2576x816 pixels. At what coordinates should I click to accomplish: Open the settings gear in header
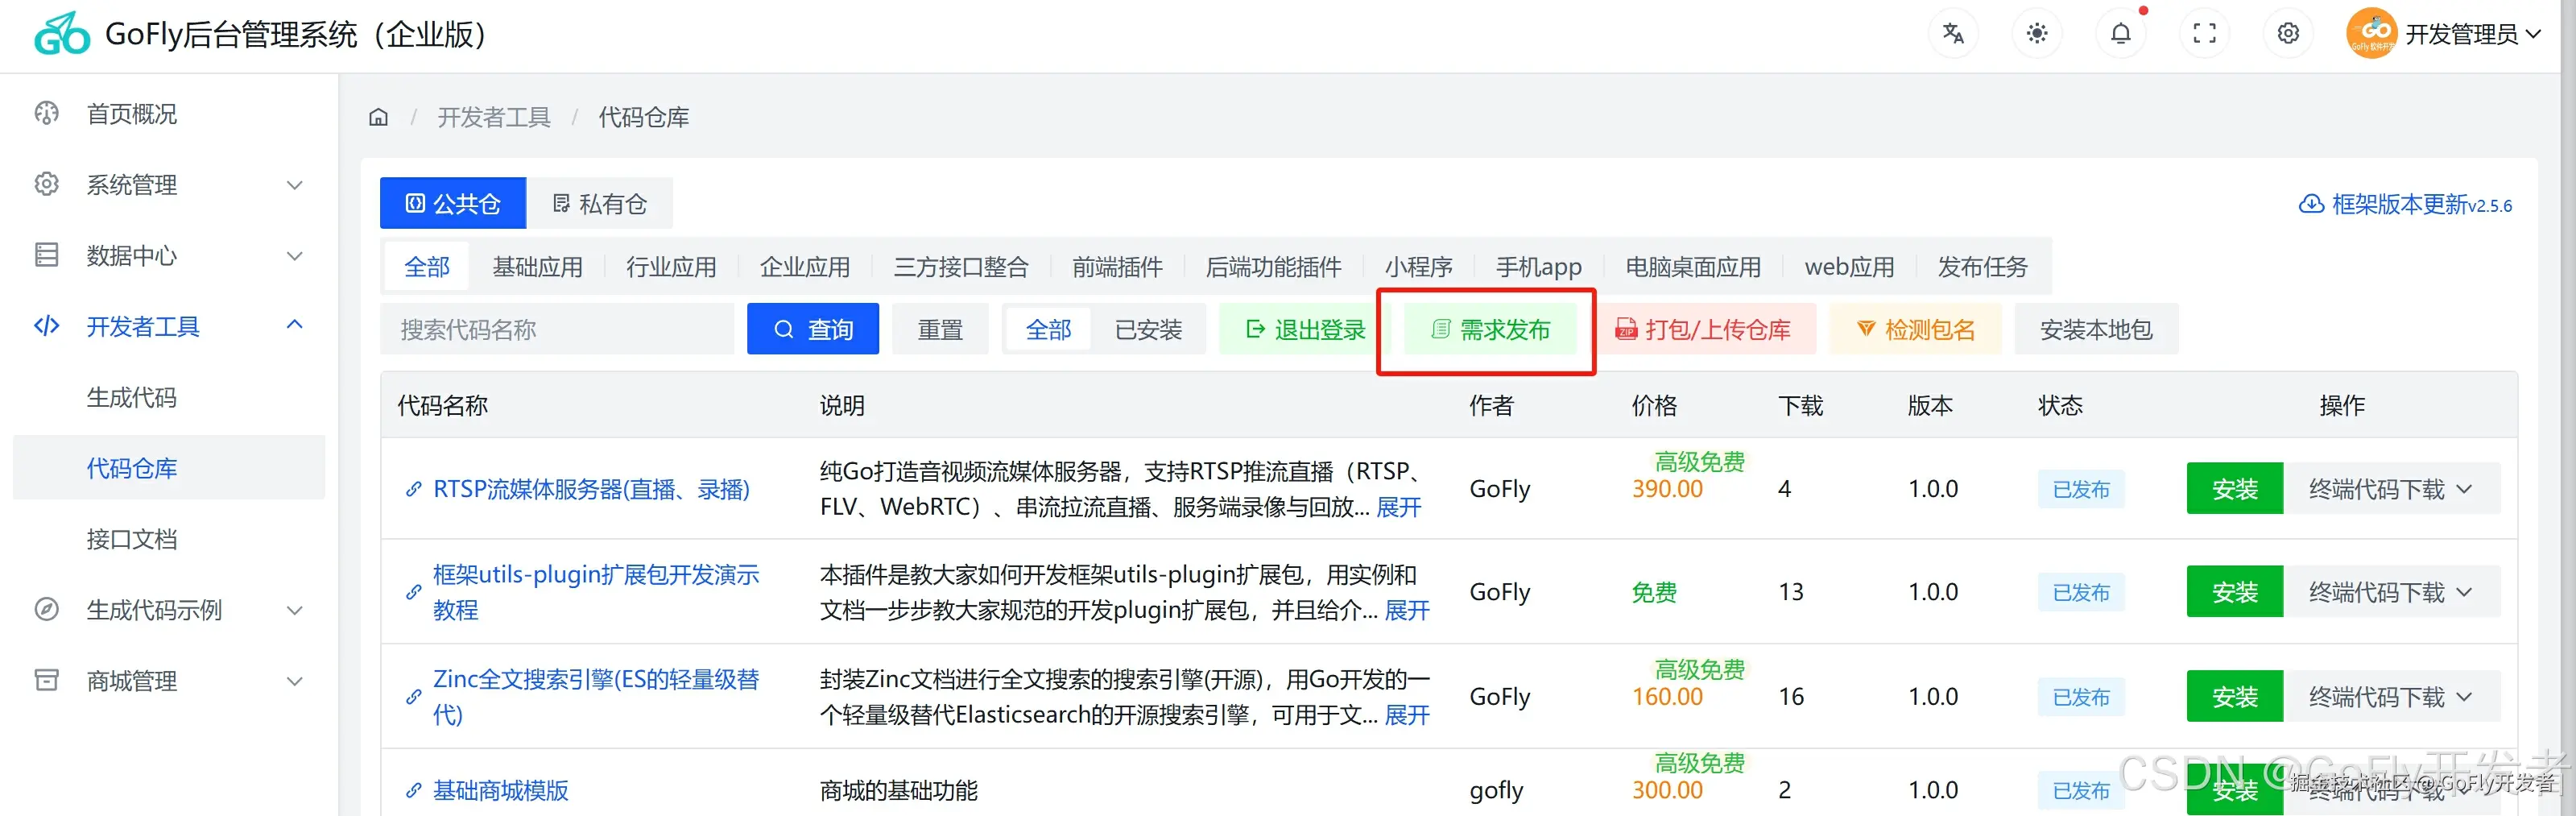point(2288,33)
